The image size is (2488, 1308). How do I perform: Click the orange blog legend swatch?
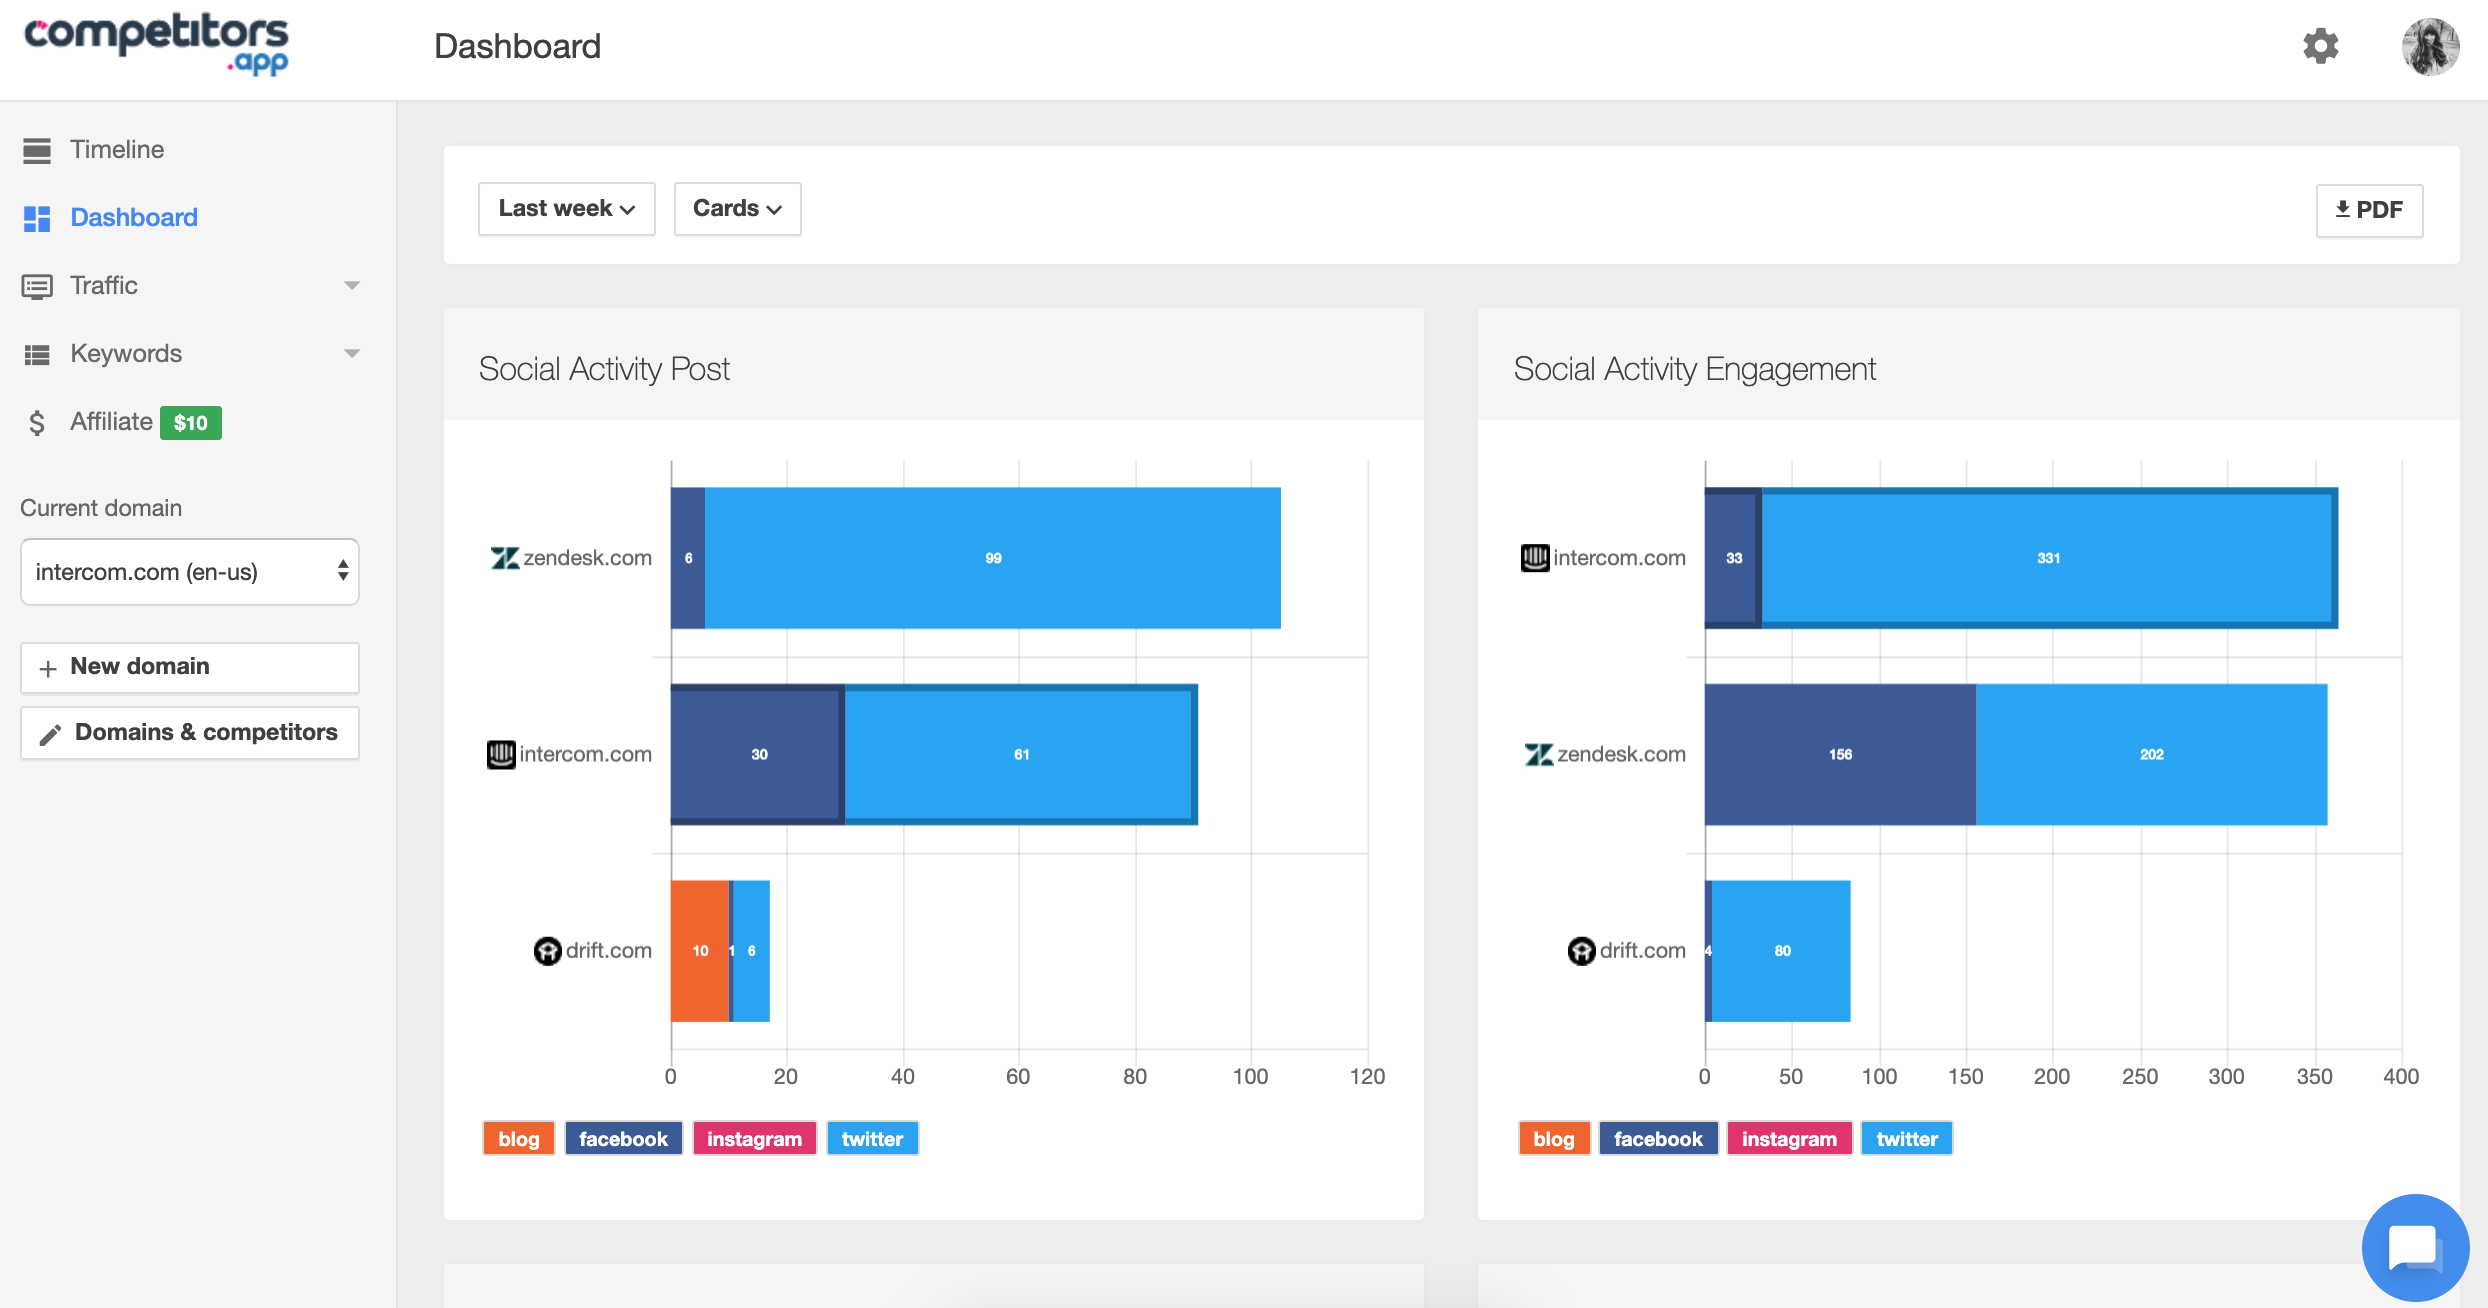(517, 1138)
